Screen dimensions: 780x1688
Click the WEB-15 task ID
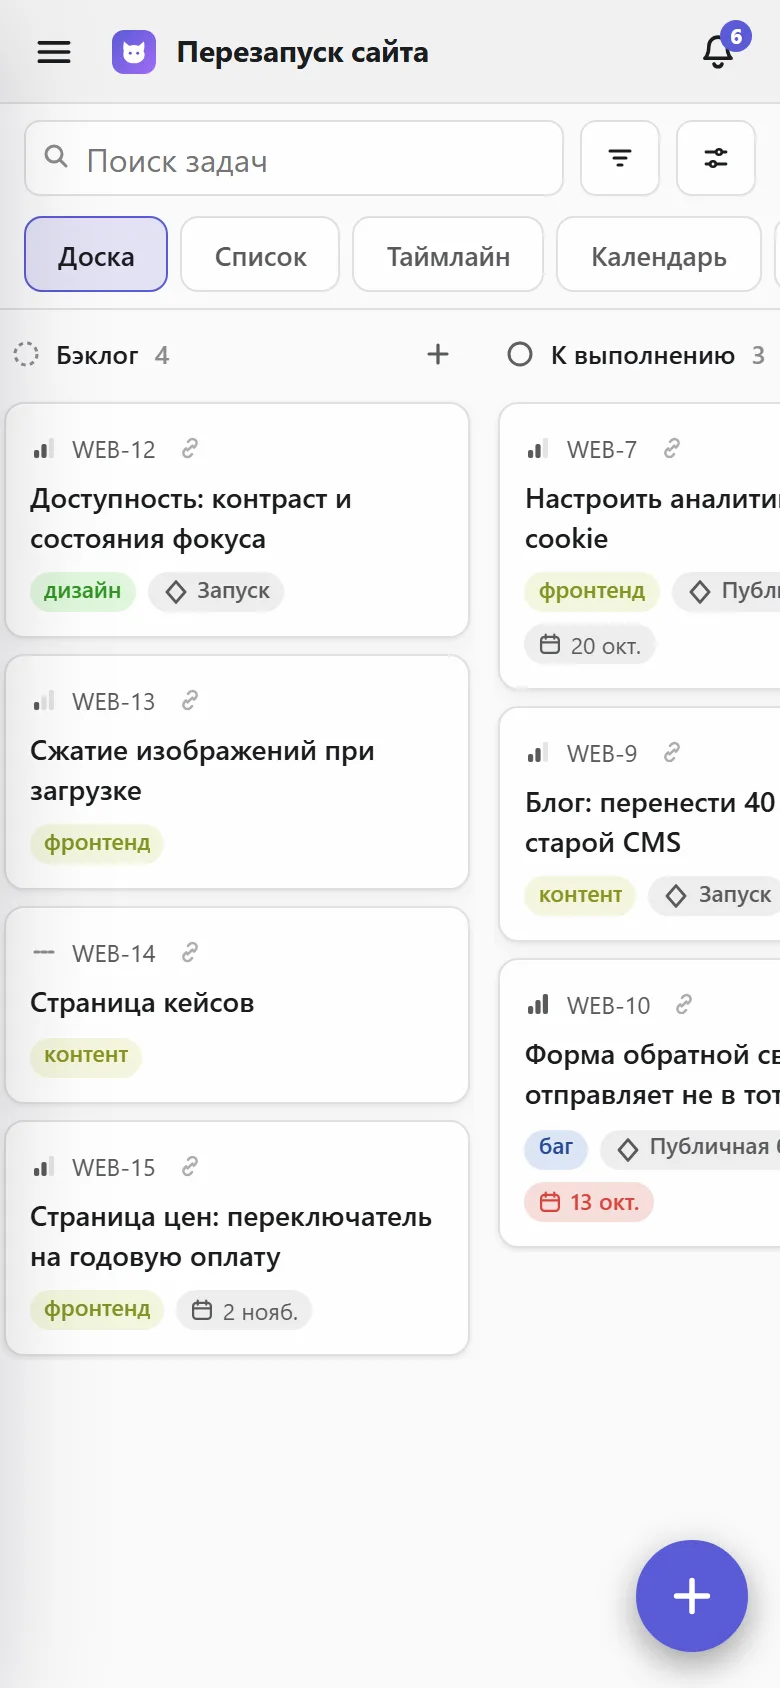coord(114,1168)
